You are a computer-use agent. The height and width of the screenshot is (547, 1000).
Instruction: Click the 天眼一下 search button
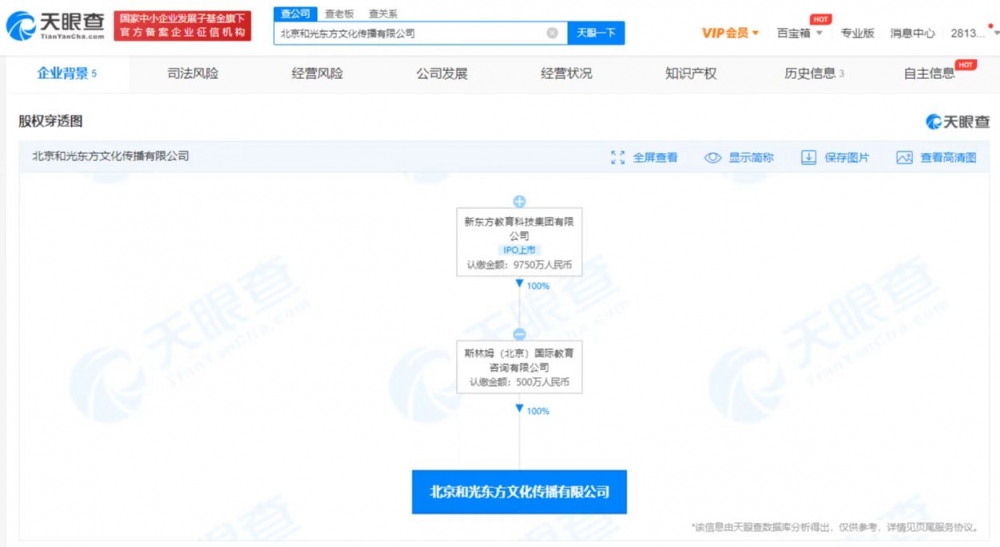[x=596, y=33]
